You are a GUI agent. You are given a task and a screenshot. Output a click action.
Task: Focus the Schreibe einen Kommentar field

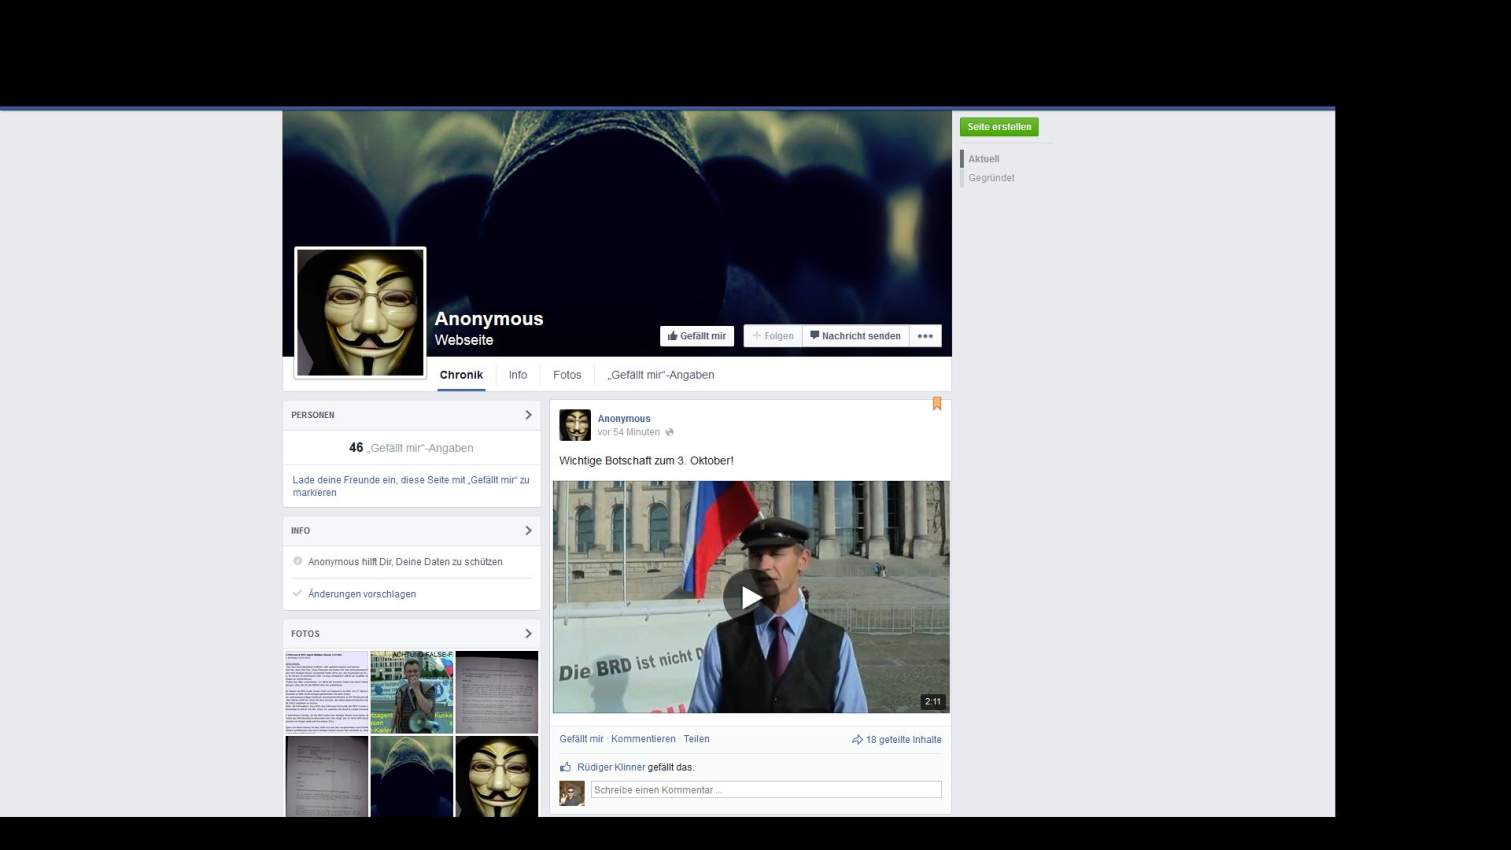(x=766, y=790)
